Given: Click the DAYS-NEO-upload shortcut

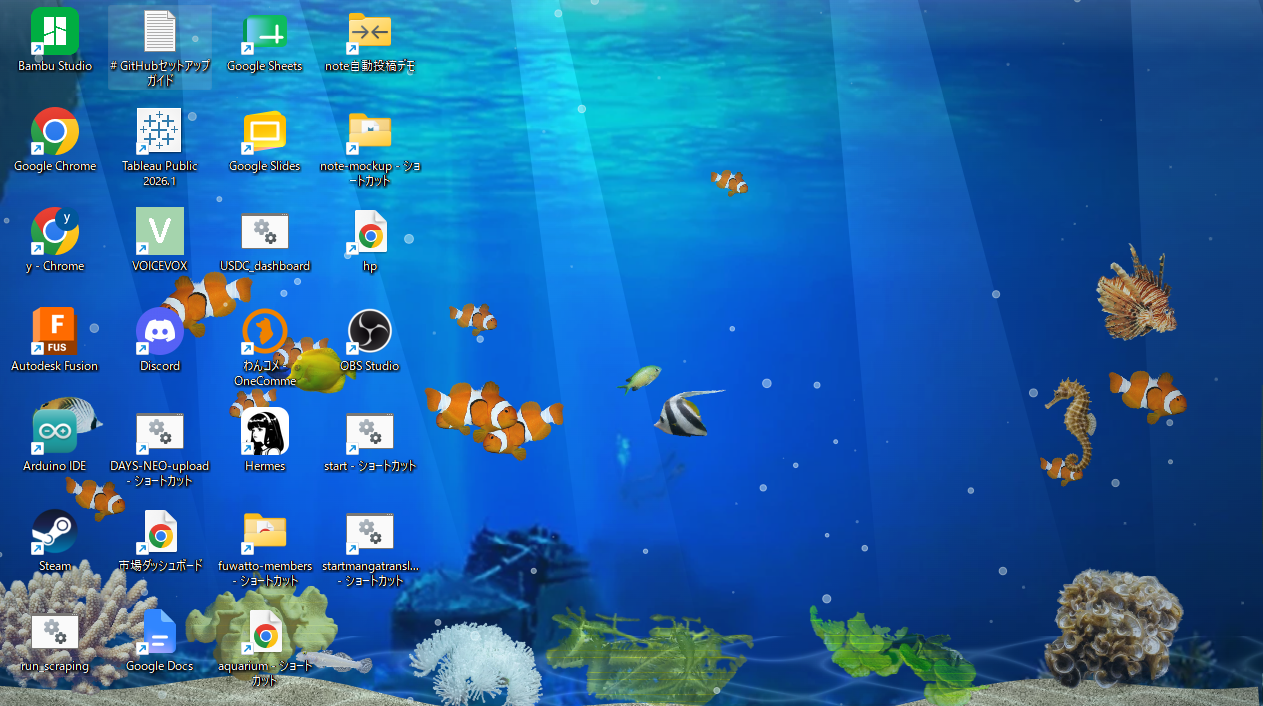Looking at the screenshot, I should pos(160,432).
